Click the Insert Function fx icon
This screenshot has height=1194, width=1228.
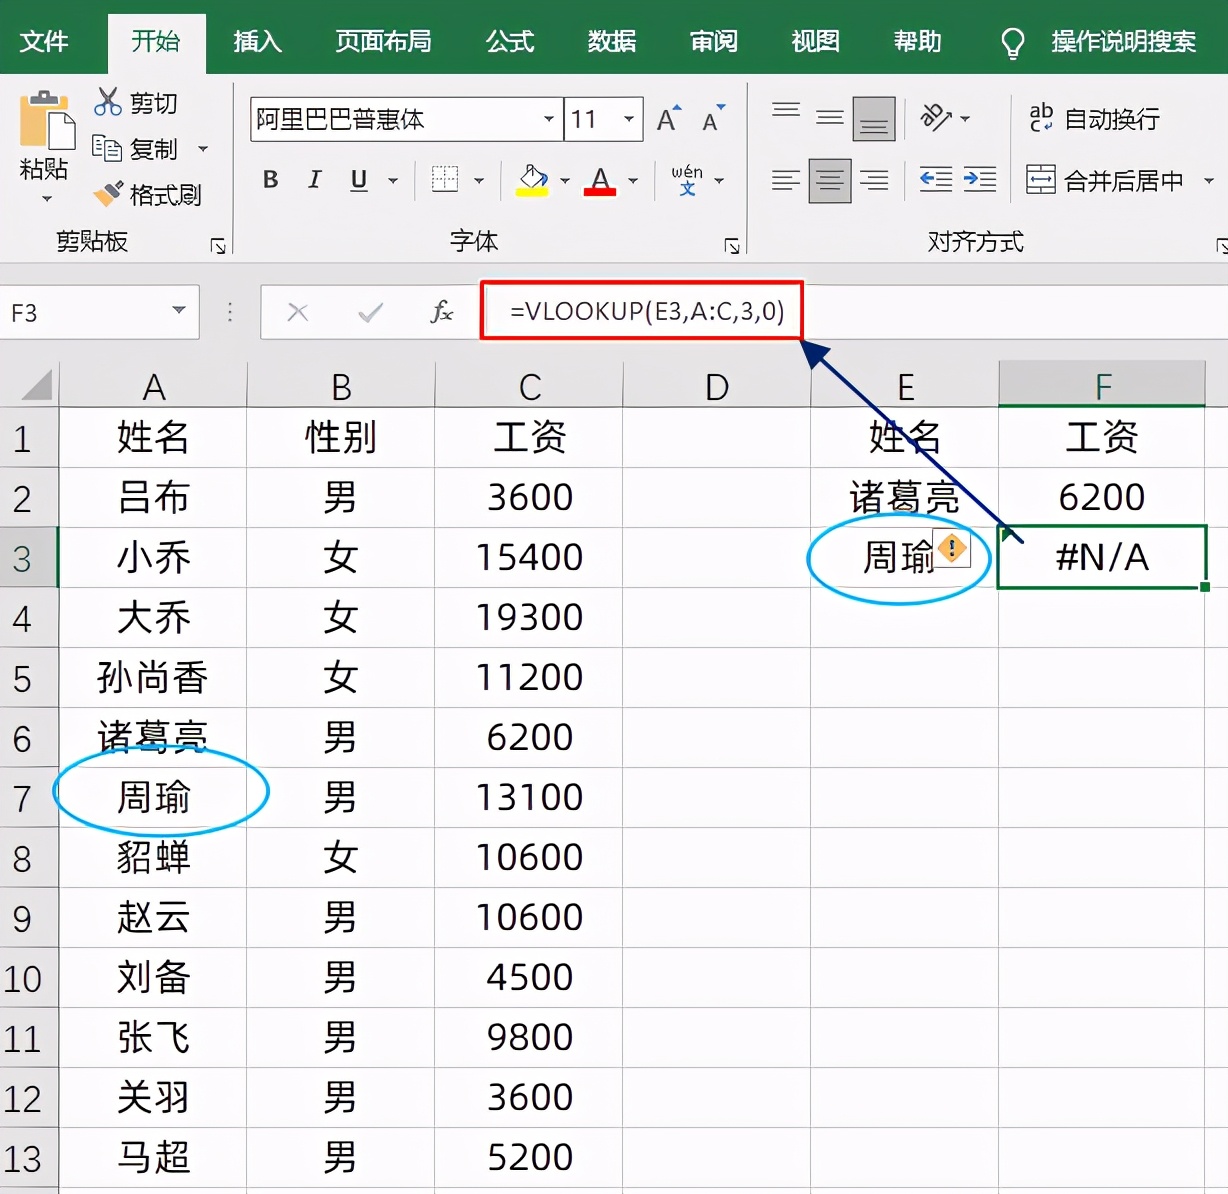click(x=440, y=311)
